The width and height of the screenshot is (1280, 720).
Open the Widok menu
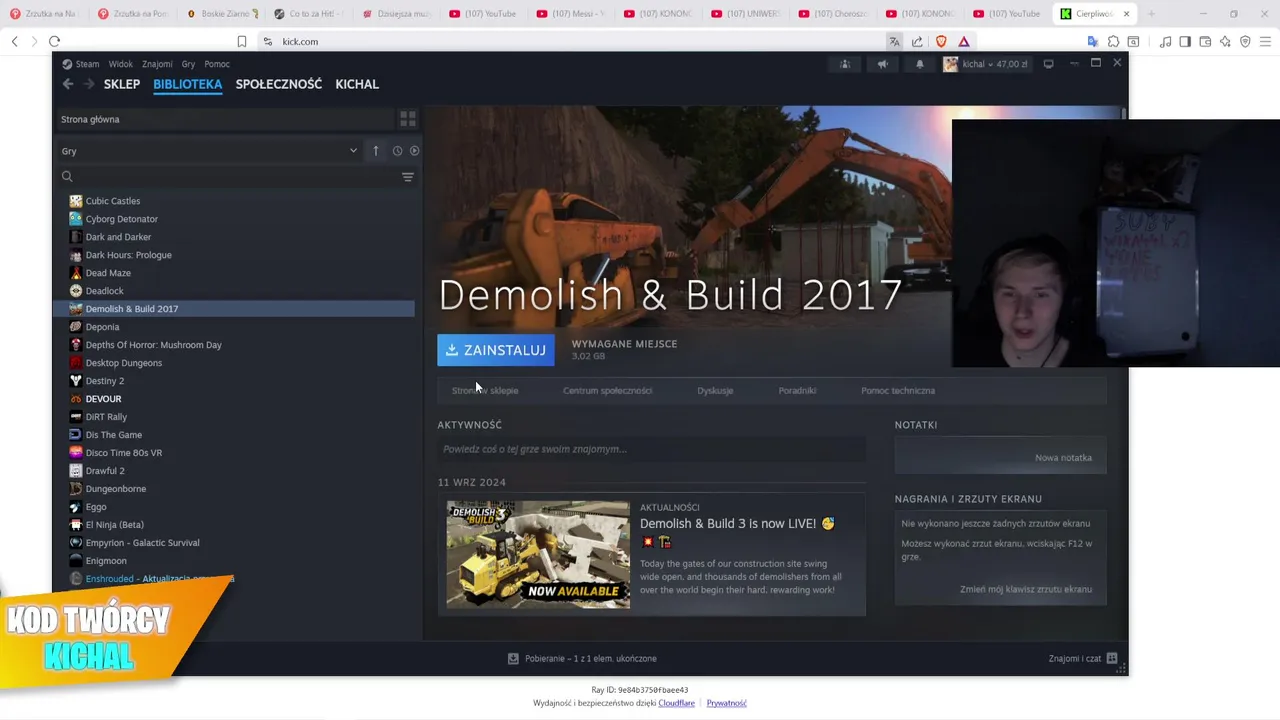120,64
